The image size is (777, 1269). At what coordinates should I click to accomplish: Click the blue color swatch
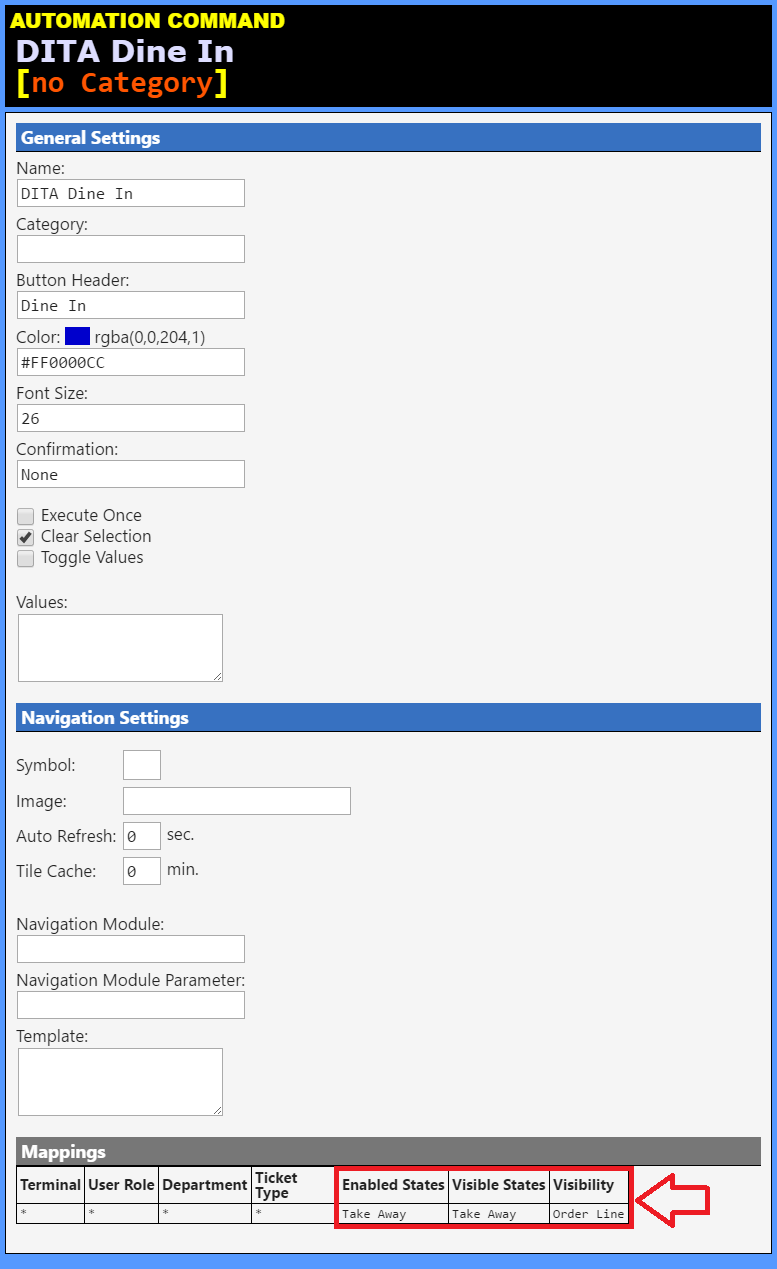point(77,337)
